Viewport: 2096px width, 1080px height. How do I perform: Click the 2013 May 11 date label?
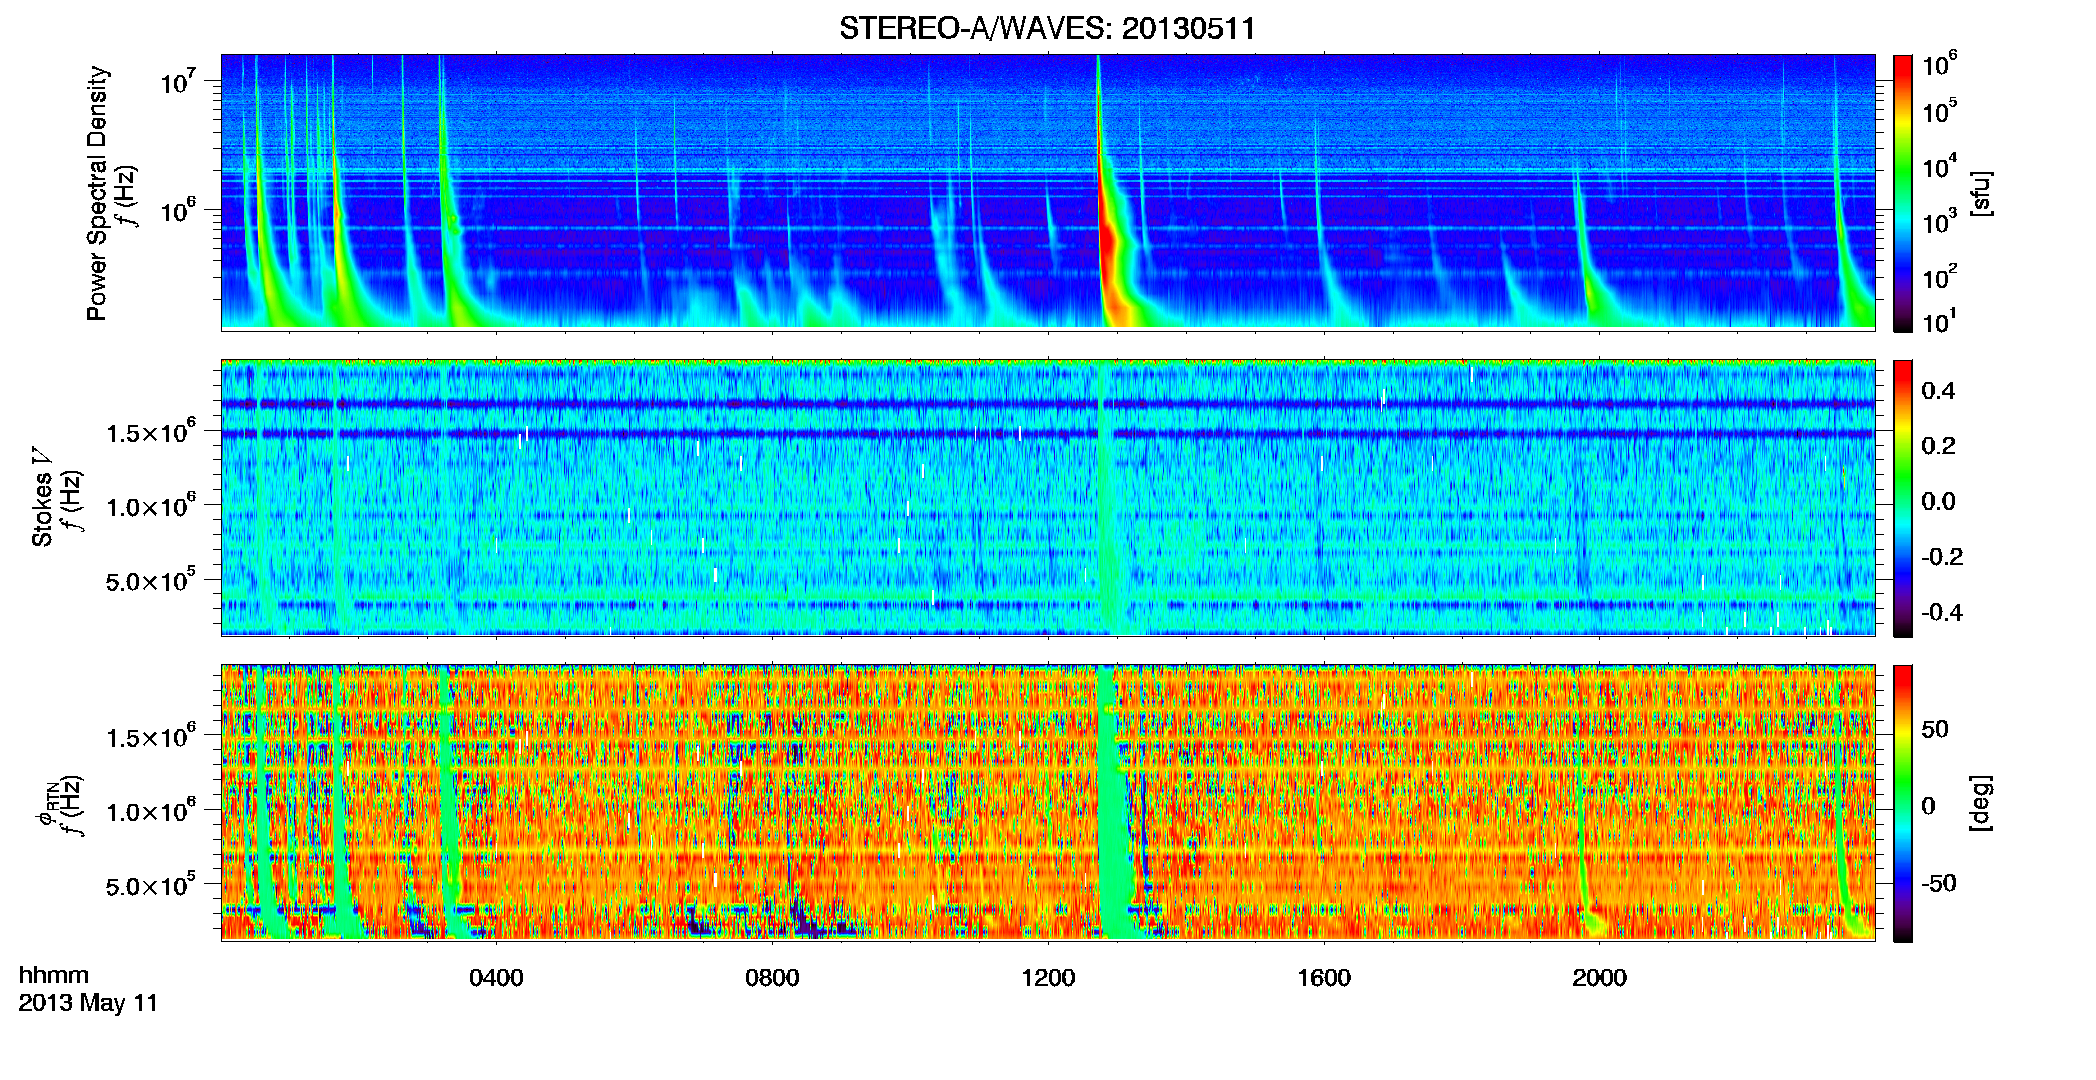point(88,1003)
